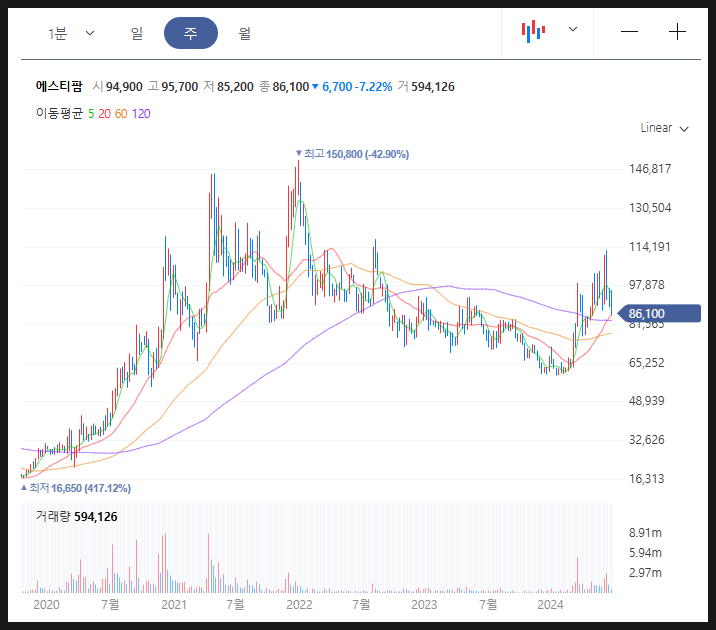Click the 146,817 price axis label

(650, 169)
